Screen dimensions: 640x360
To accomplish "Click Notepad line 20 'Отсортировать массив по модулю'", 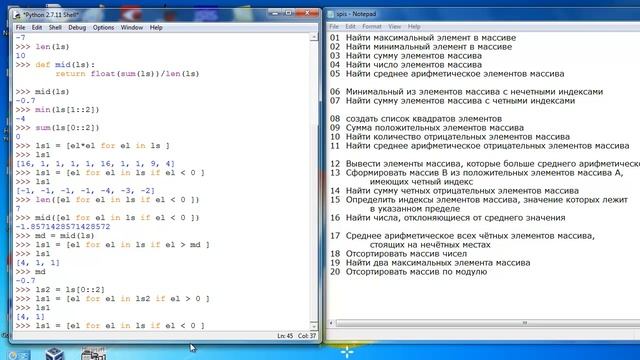I will (x=409, y=271).
